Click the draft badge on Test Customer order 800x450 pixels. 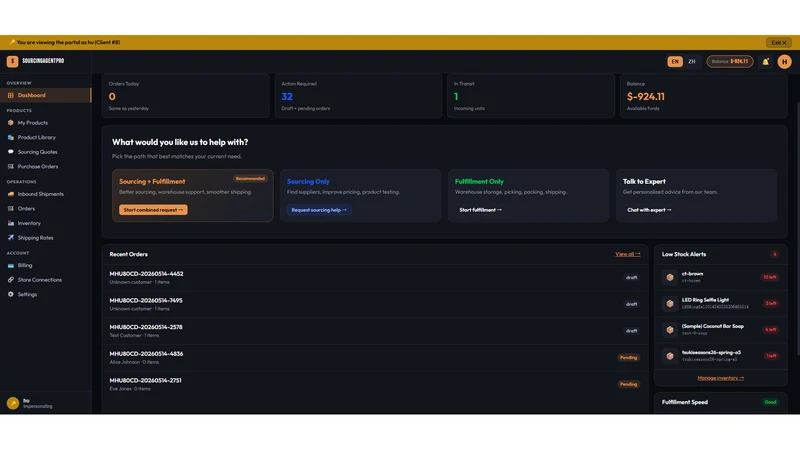(x=631, y=331)
